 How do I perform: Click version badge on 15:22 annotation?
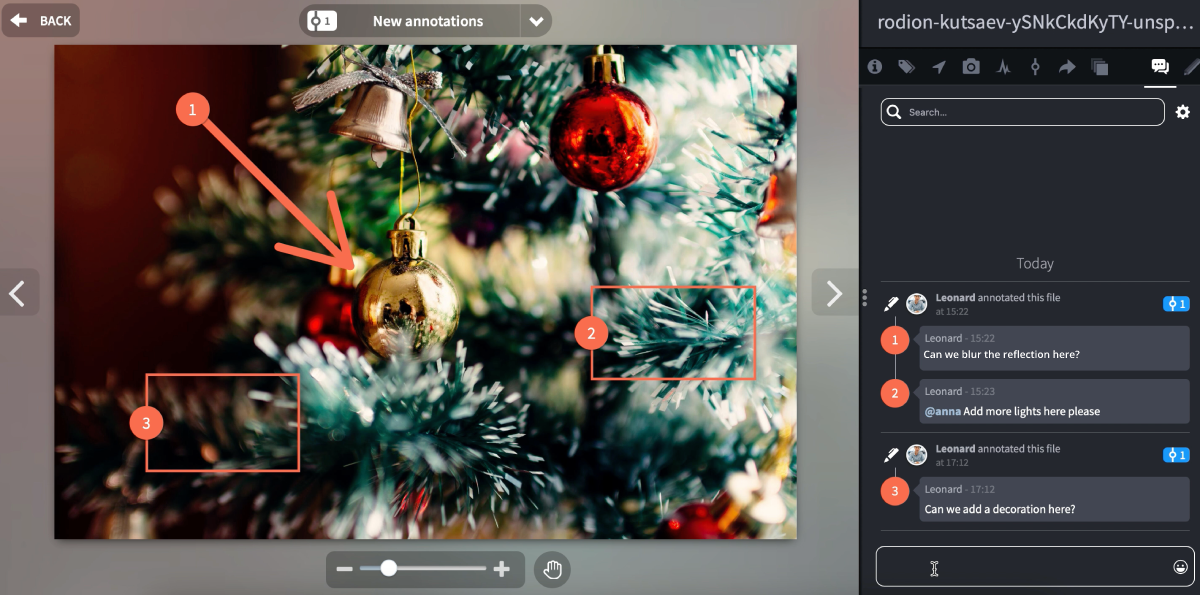[x=1176, y=304]
